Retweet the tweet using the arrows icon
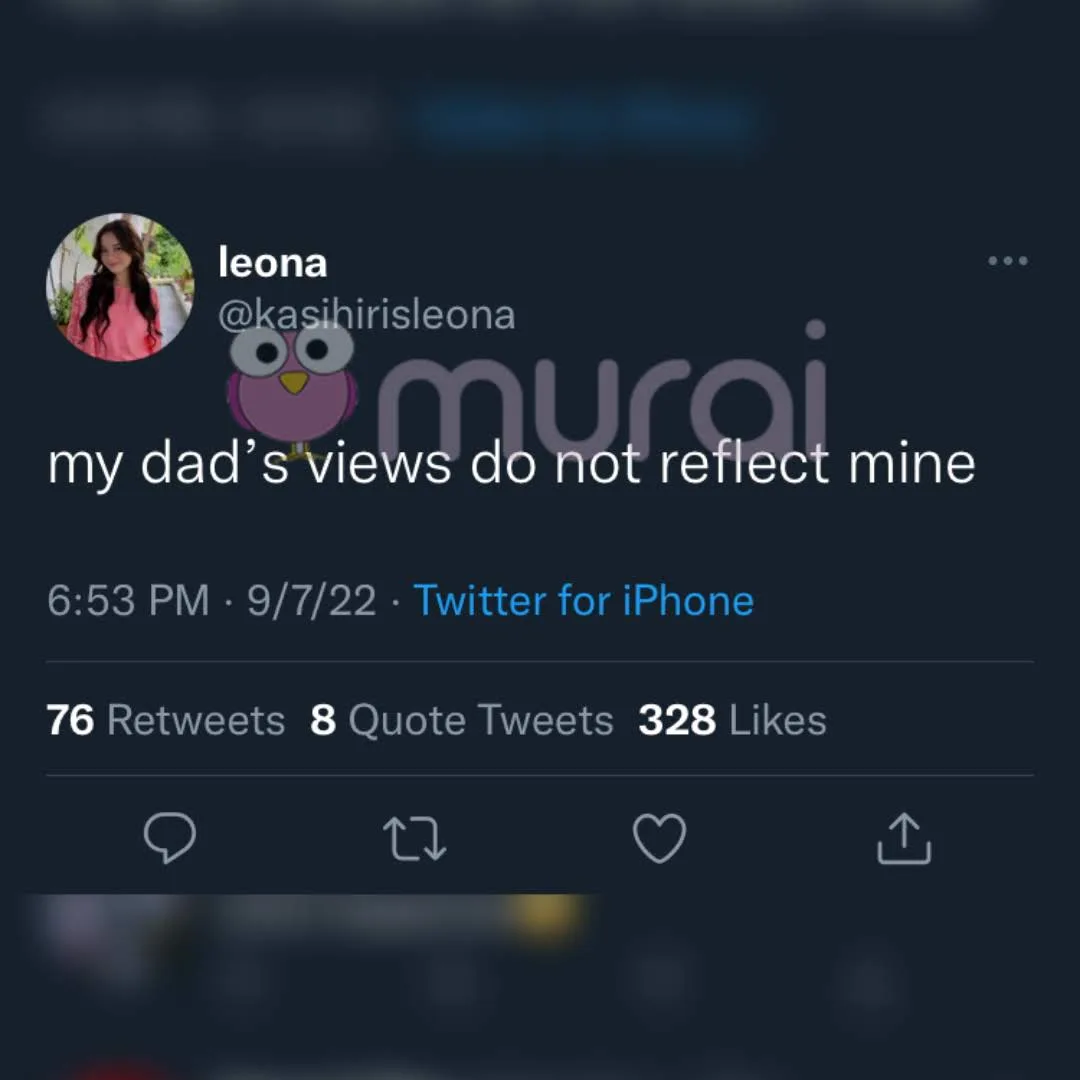 (x=415, y=838)
